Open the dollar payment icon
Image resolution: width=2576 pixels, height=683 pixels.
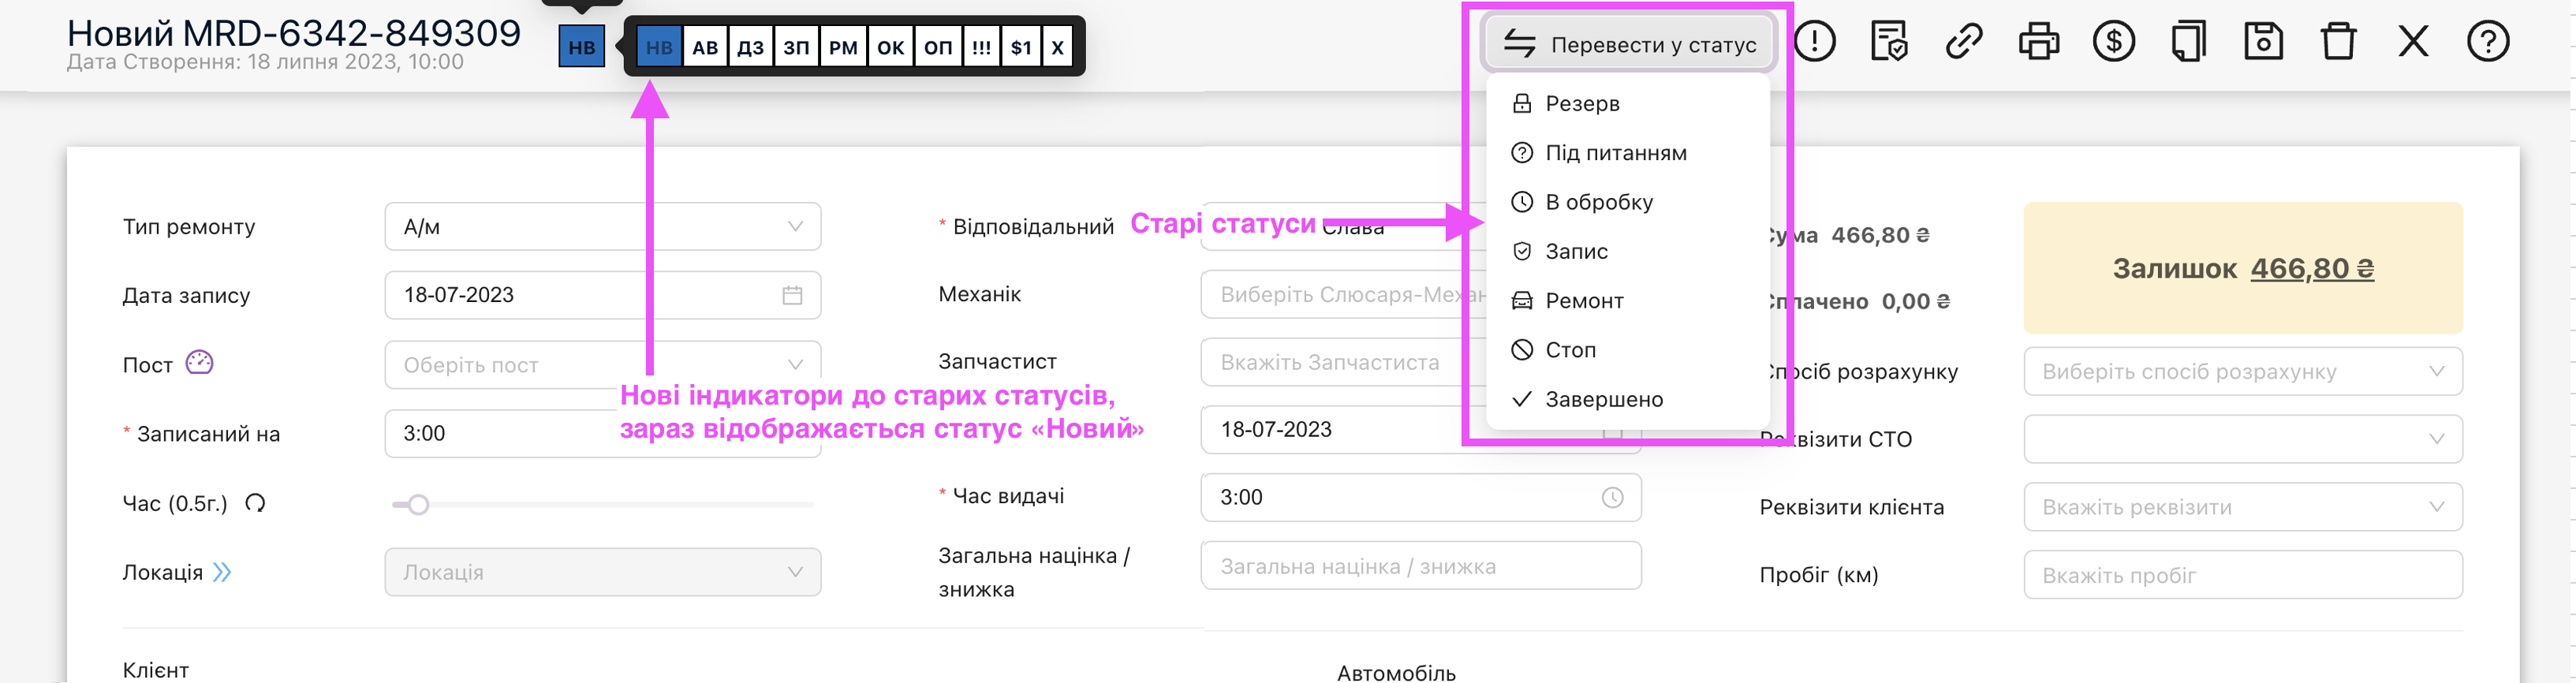point(2113,42)
